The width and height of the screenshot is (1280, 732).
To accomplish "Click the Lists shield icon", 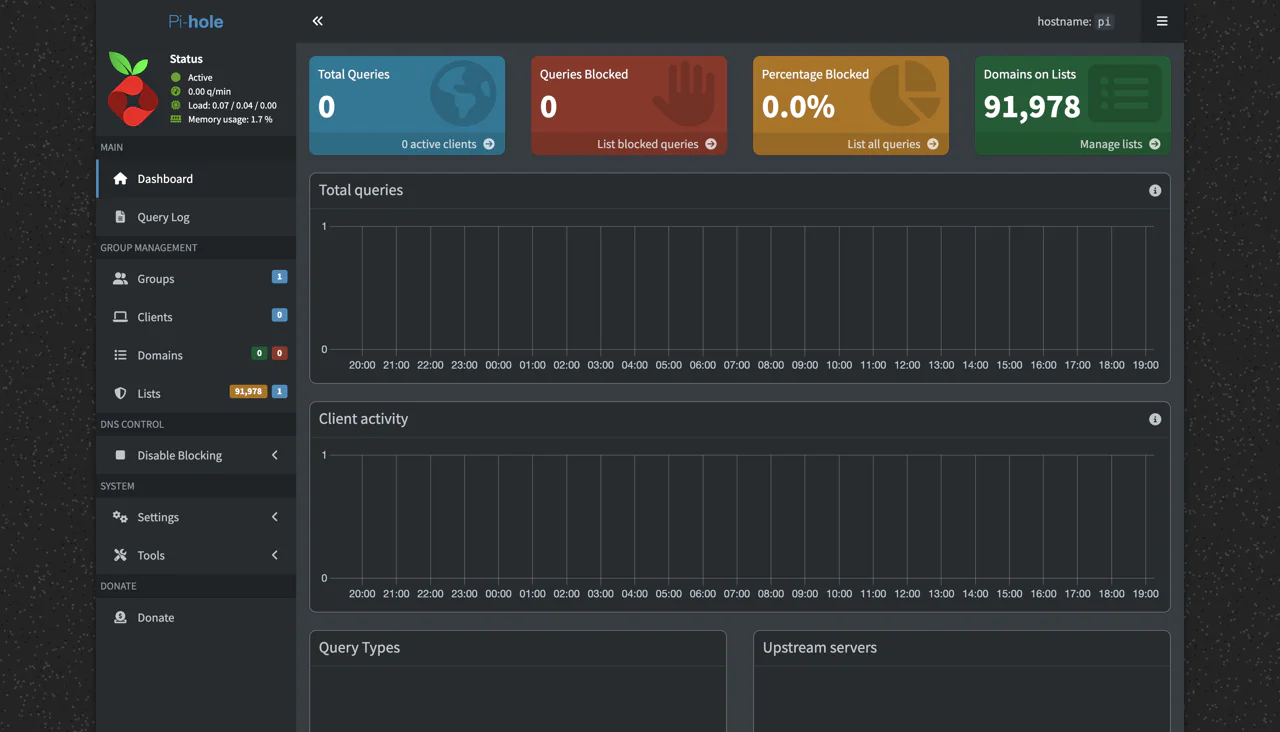I will (120, 393).
